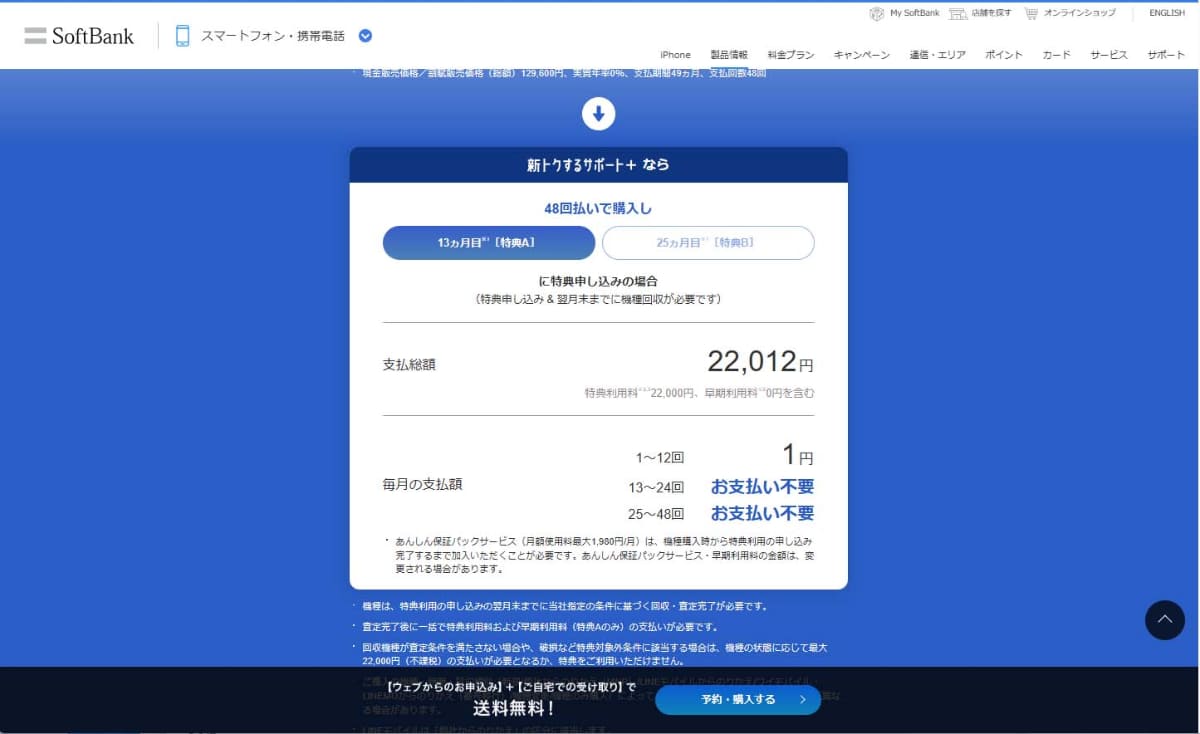Click the 新トクするサポート+ なら header
This screenshot has width=1200, height=734.
pos(598,165)
